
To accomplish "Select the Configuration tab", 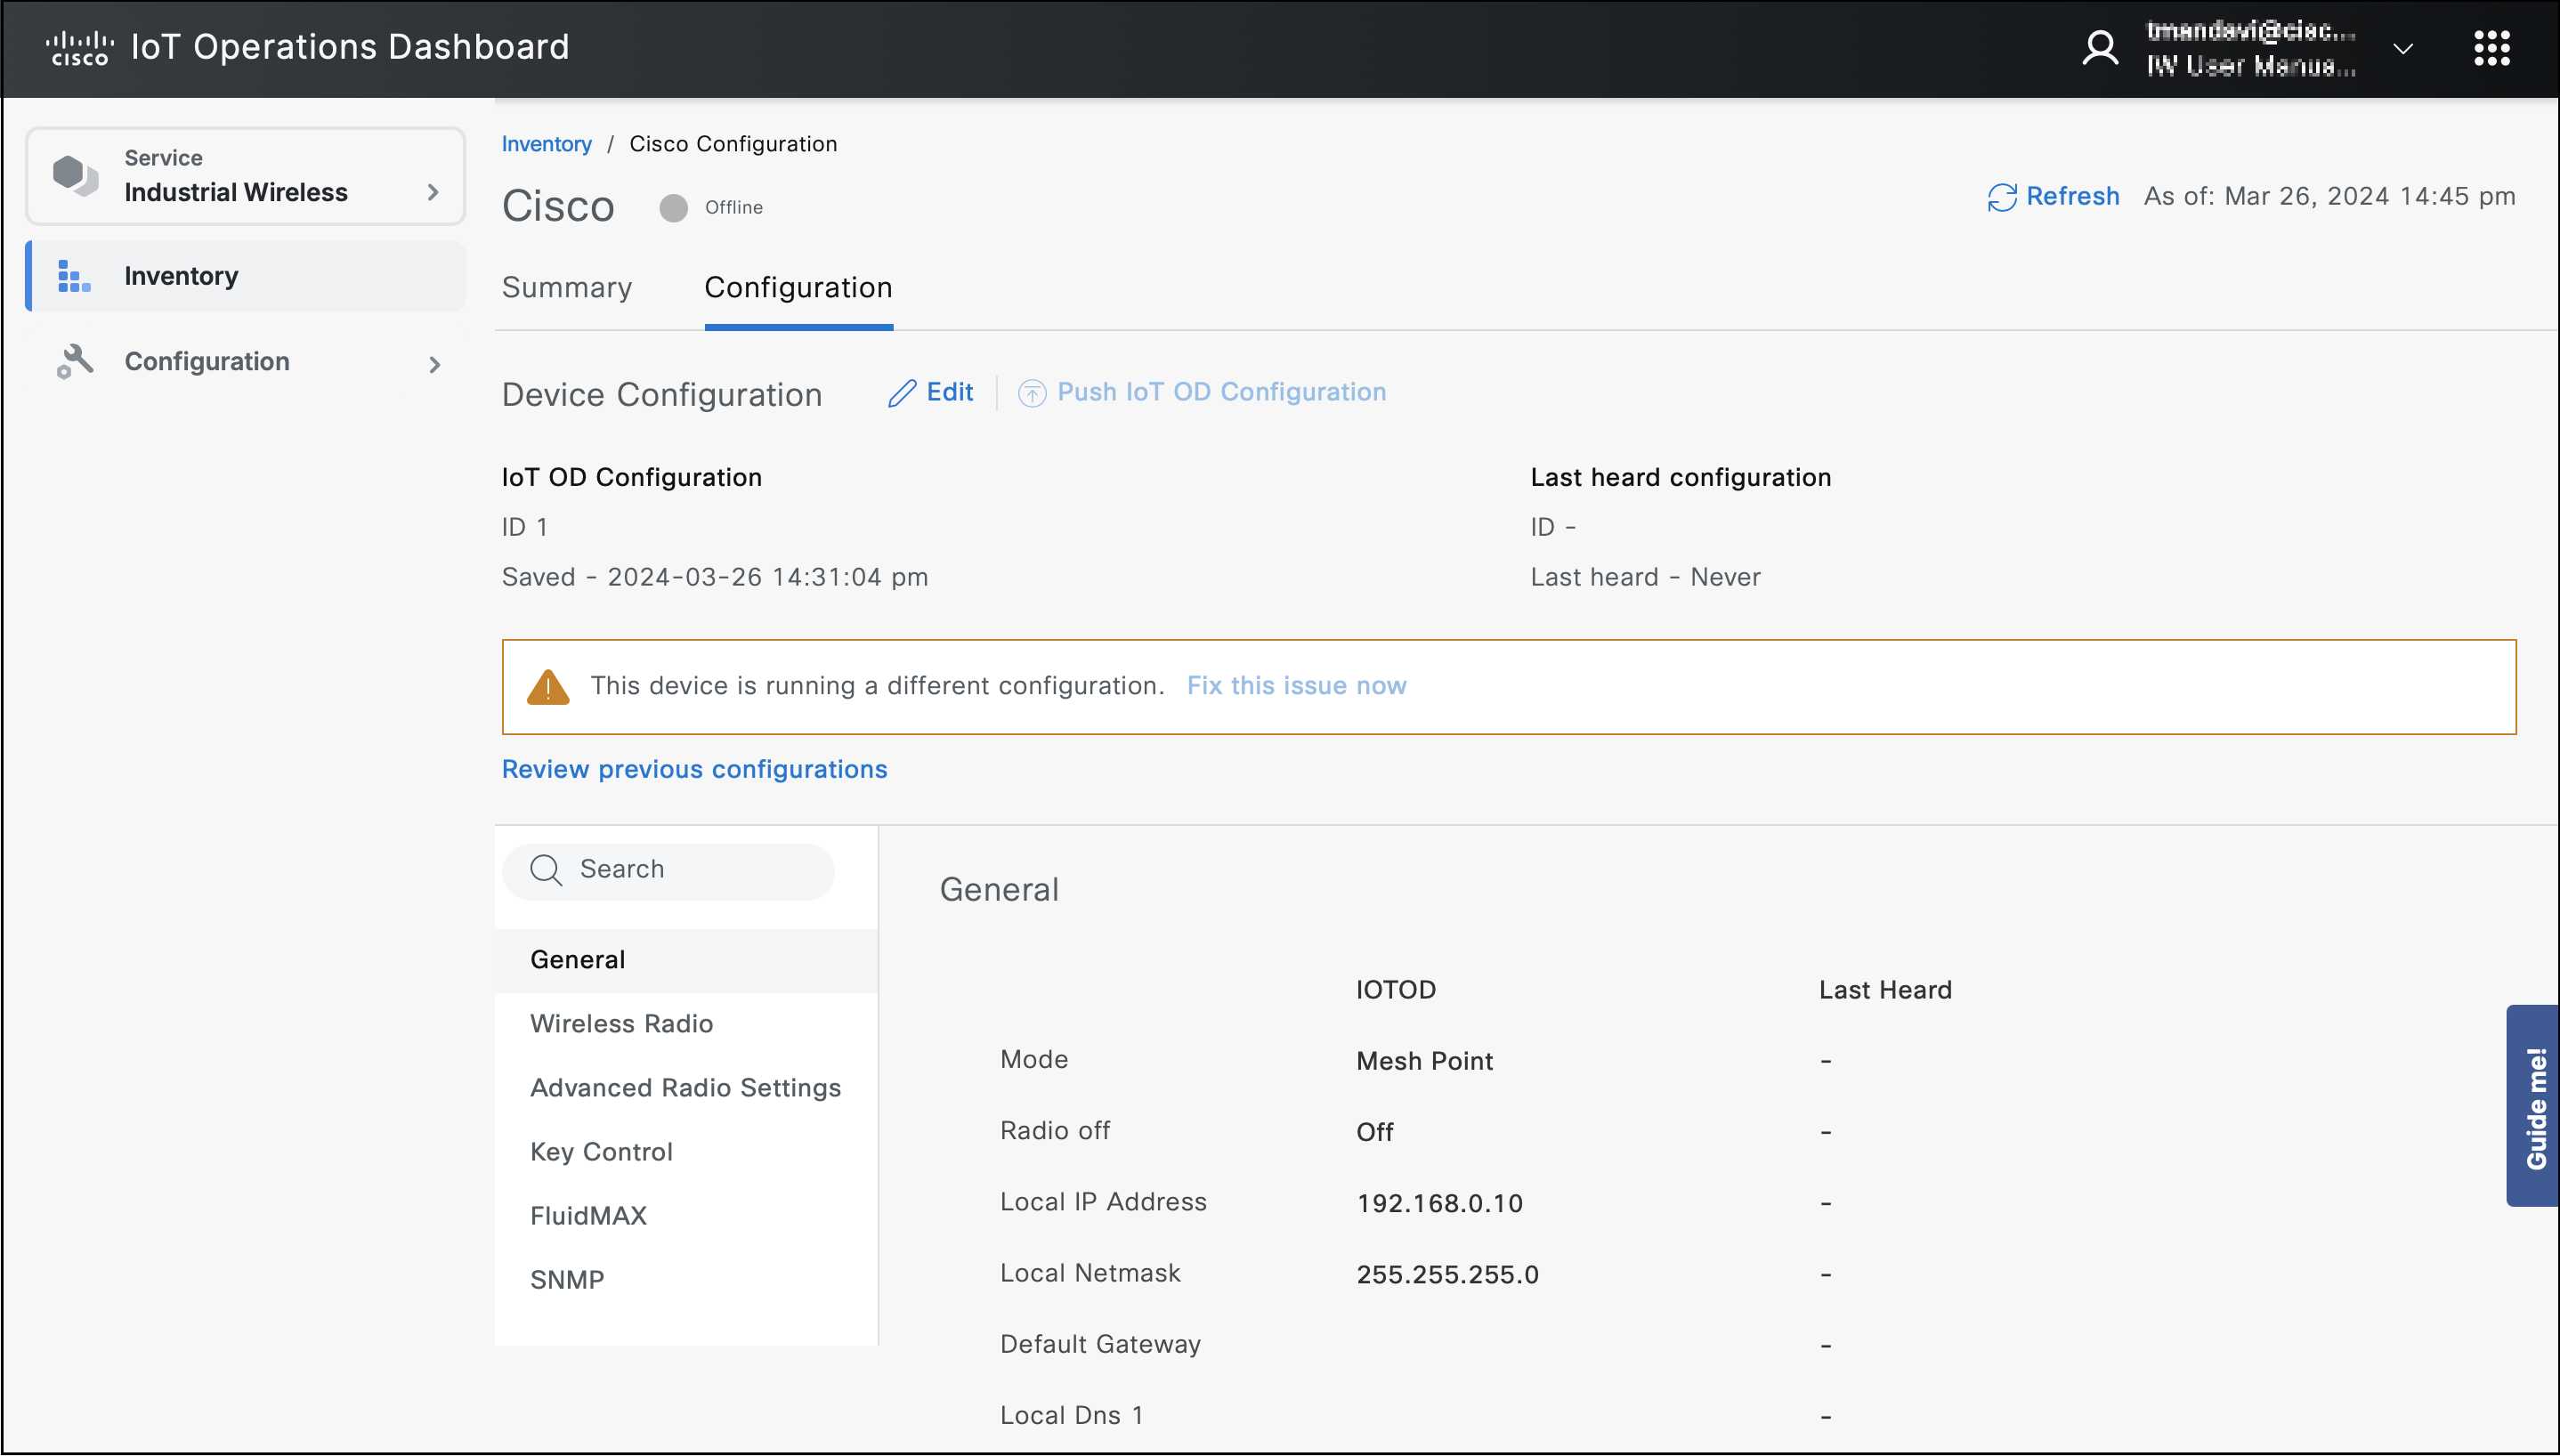I will point(798,288).
